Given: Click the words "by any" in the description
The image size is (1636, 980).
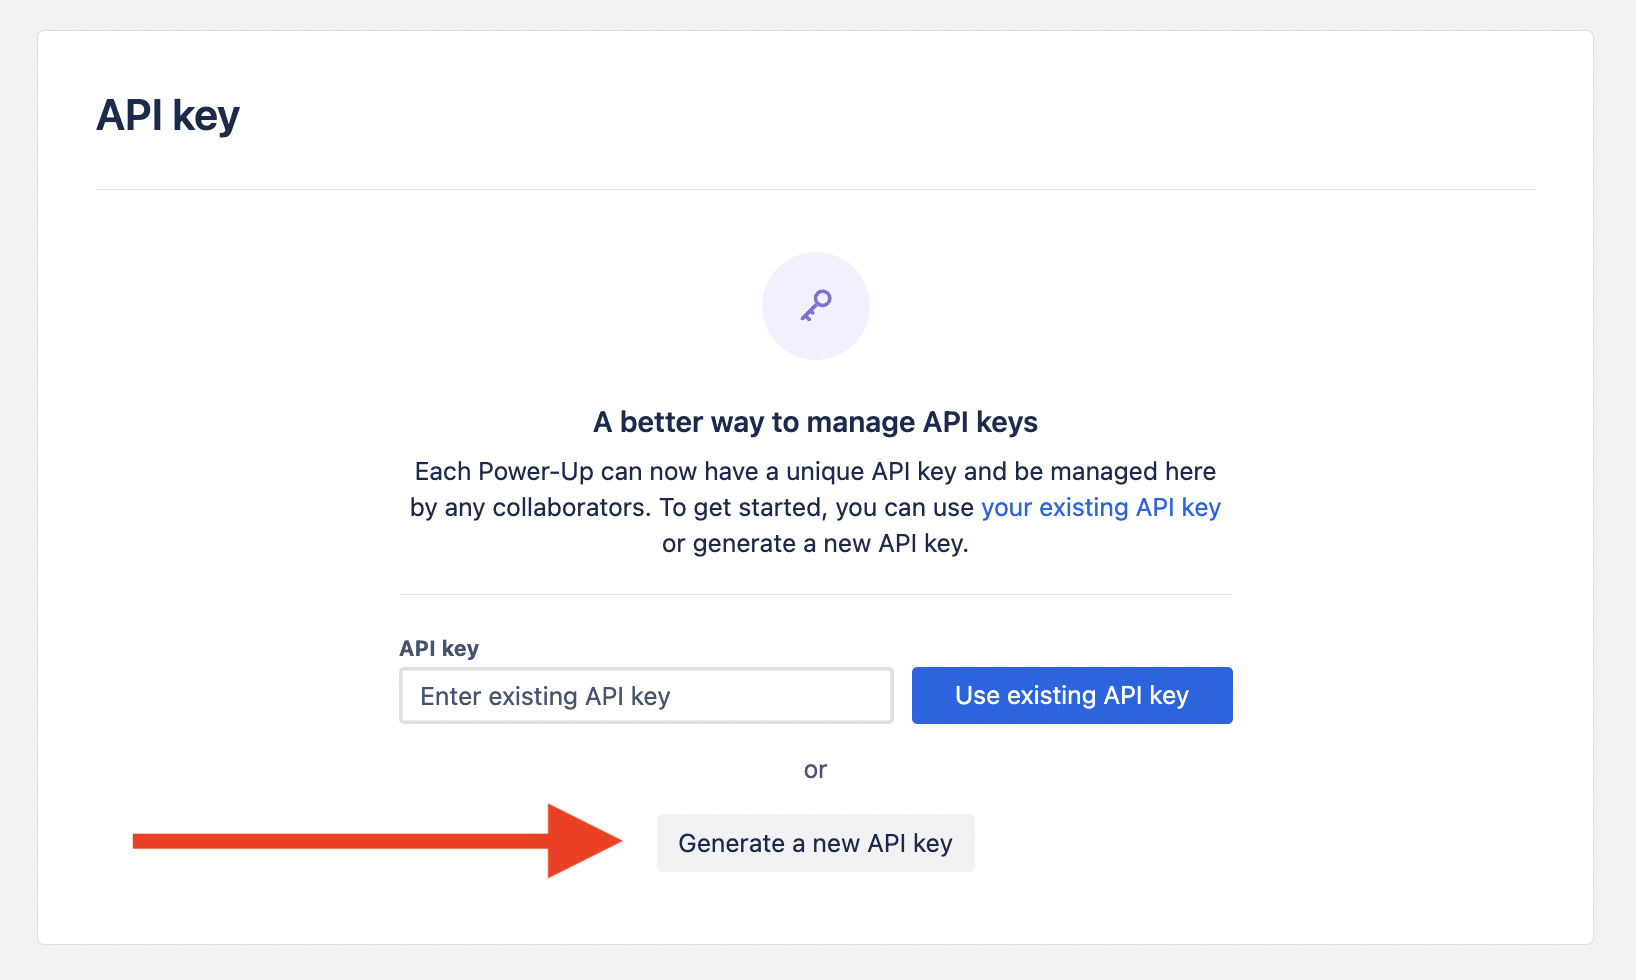Looking at the screenshot, I should (447, 507).
